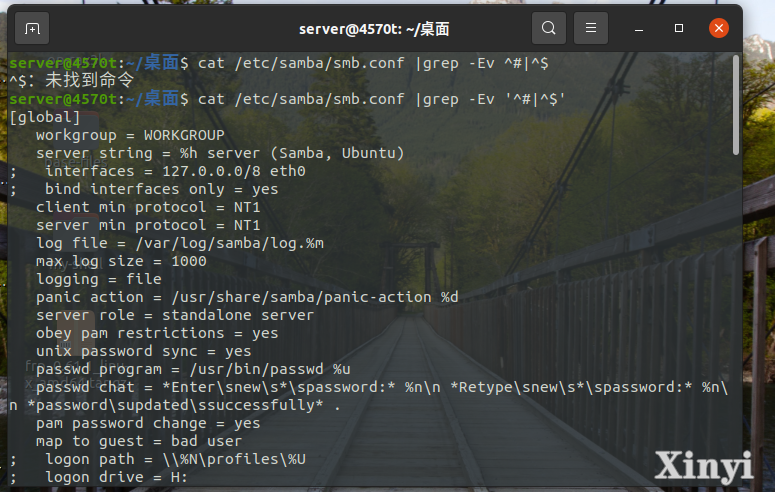The width and height of the screenshot is (775, 492).
Task: Maximize the terminal window
Action: [x=679, y=28]
